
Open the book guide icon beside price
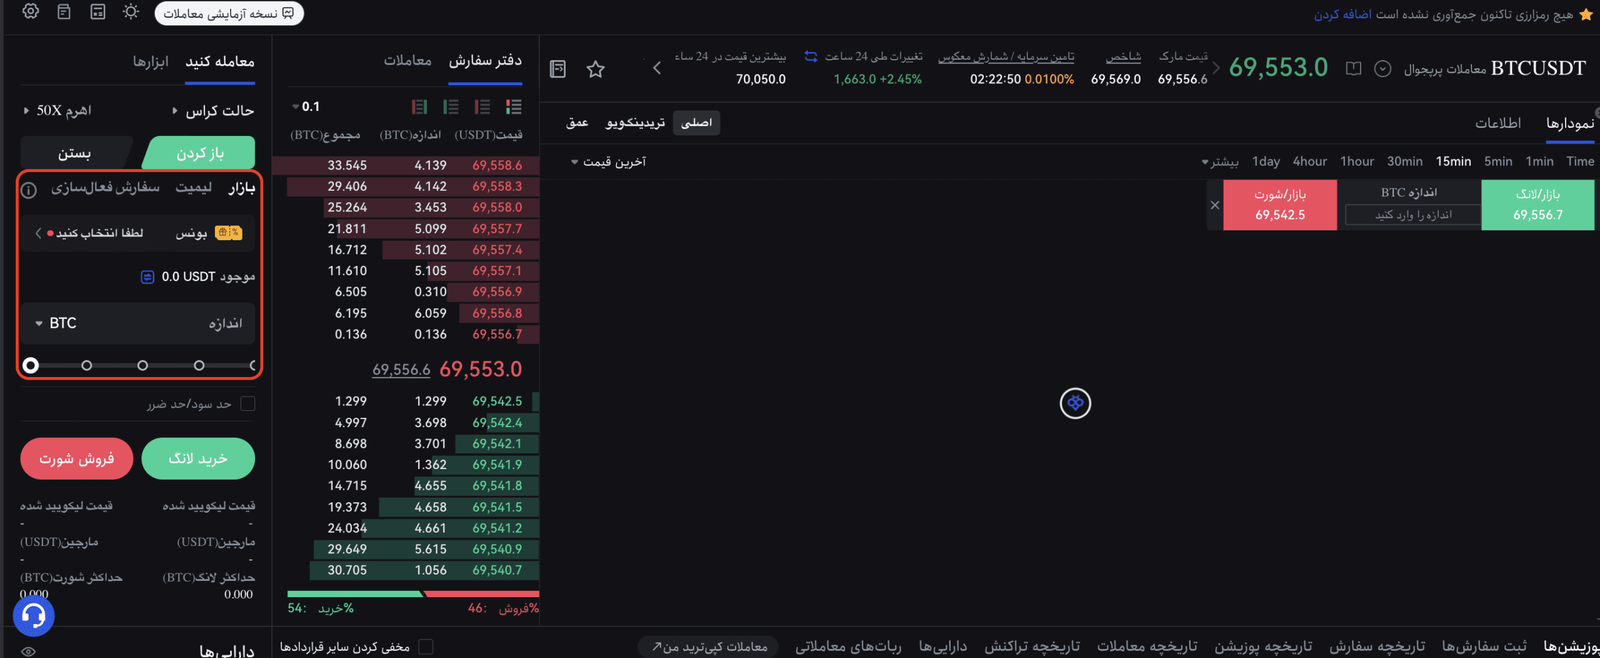coord(1353,68)
